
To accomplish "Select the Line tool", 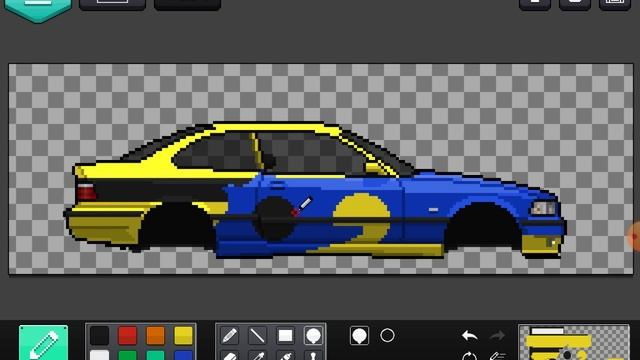I will point(258,336).
